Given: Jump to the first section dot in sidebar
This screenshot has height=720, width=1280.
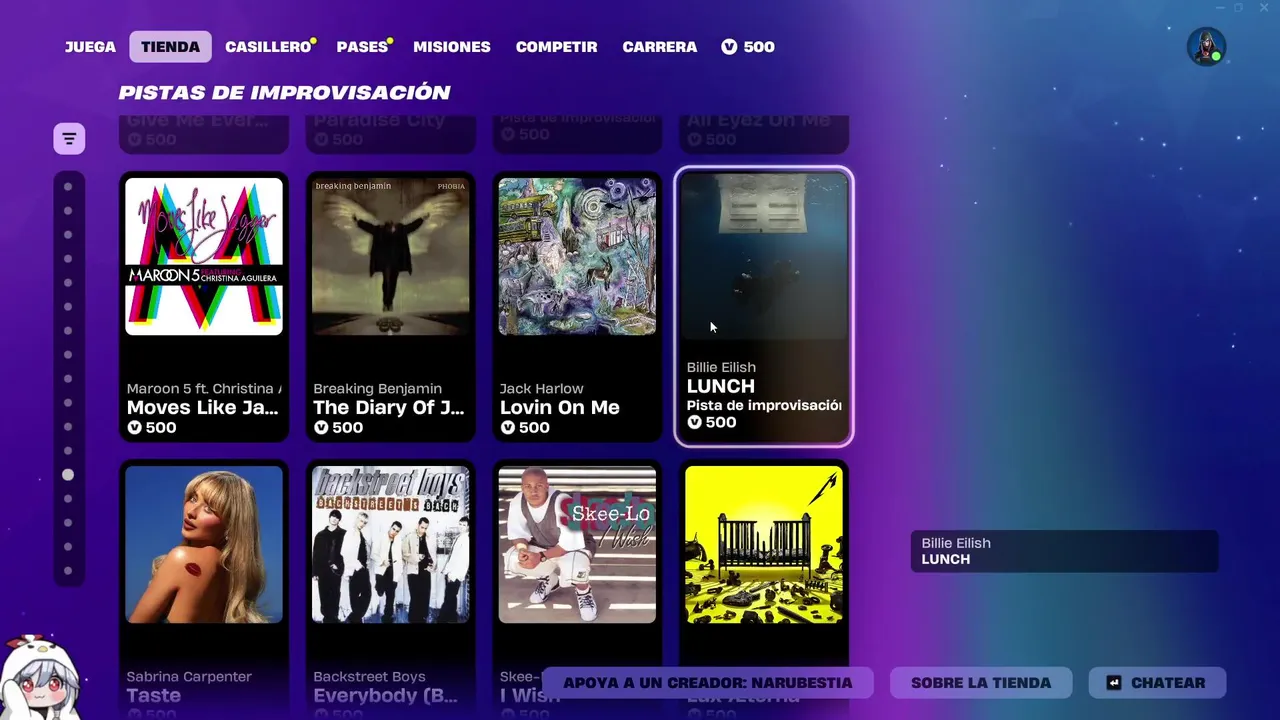Looking at the screenshot, I should tap(68, 187).
